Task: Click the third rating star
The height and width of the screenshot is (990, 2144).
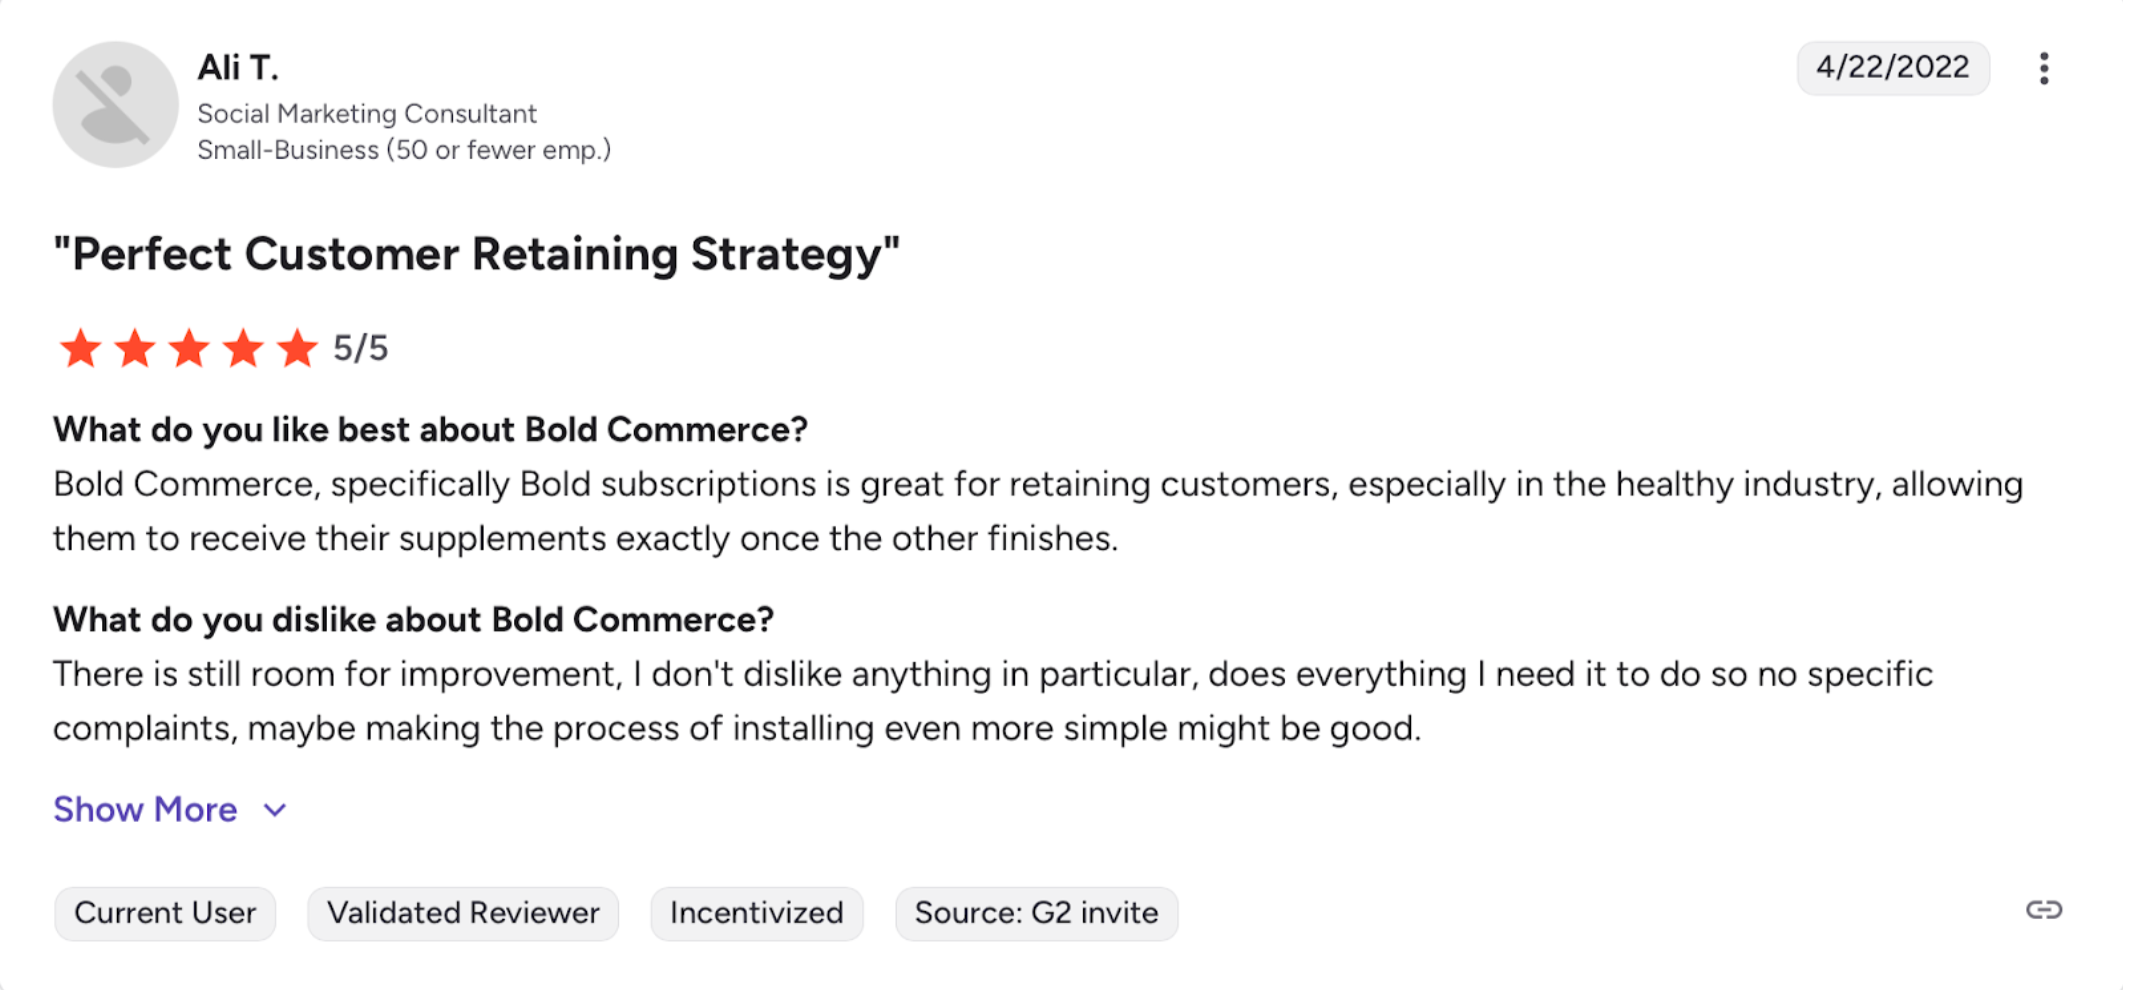Action: coord(188,349)
